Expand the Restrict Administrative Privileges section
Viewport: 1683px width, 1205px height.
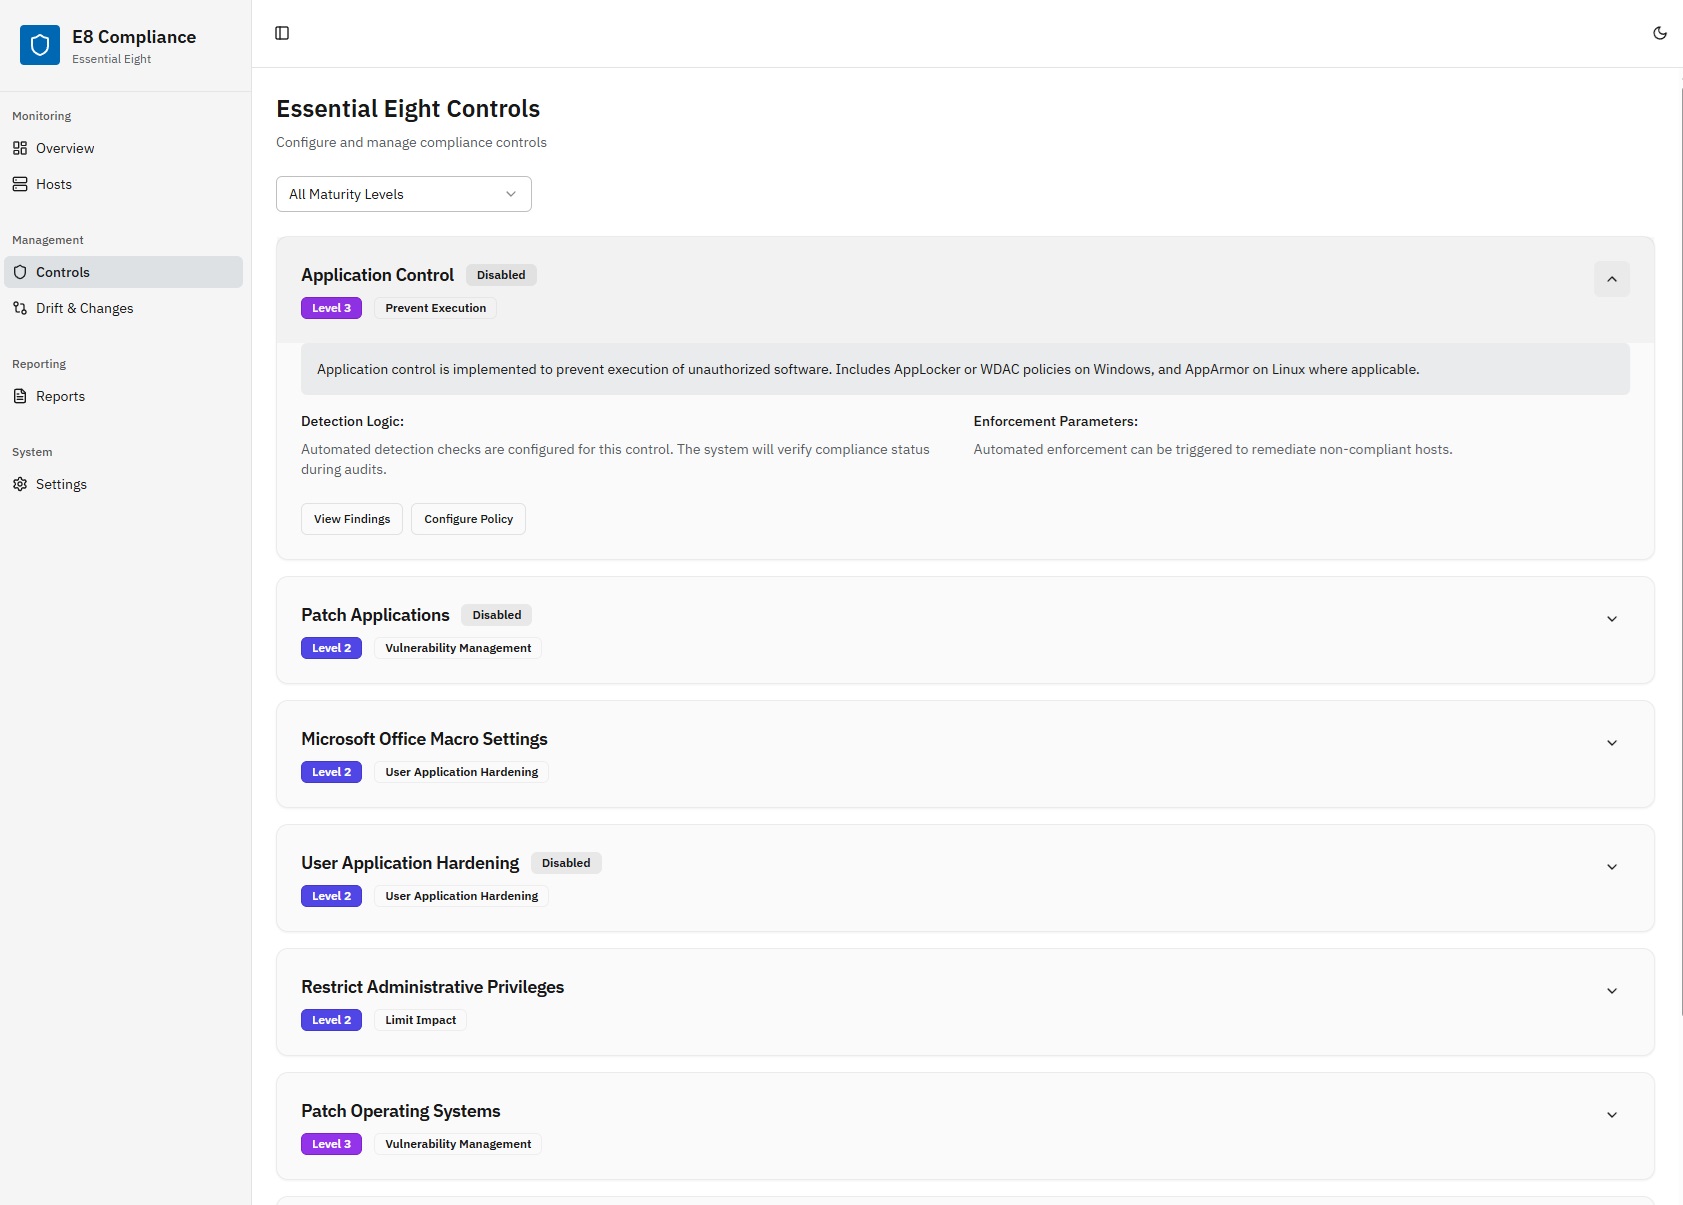tap(1611, 991)
